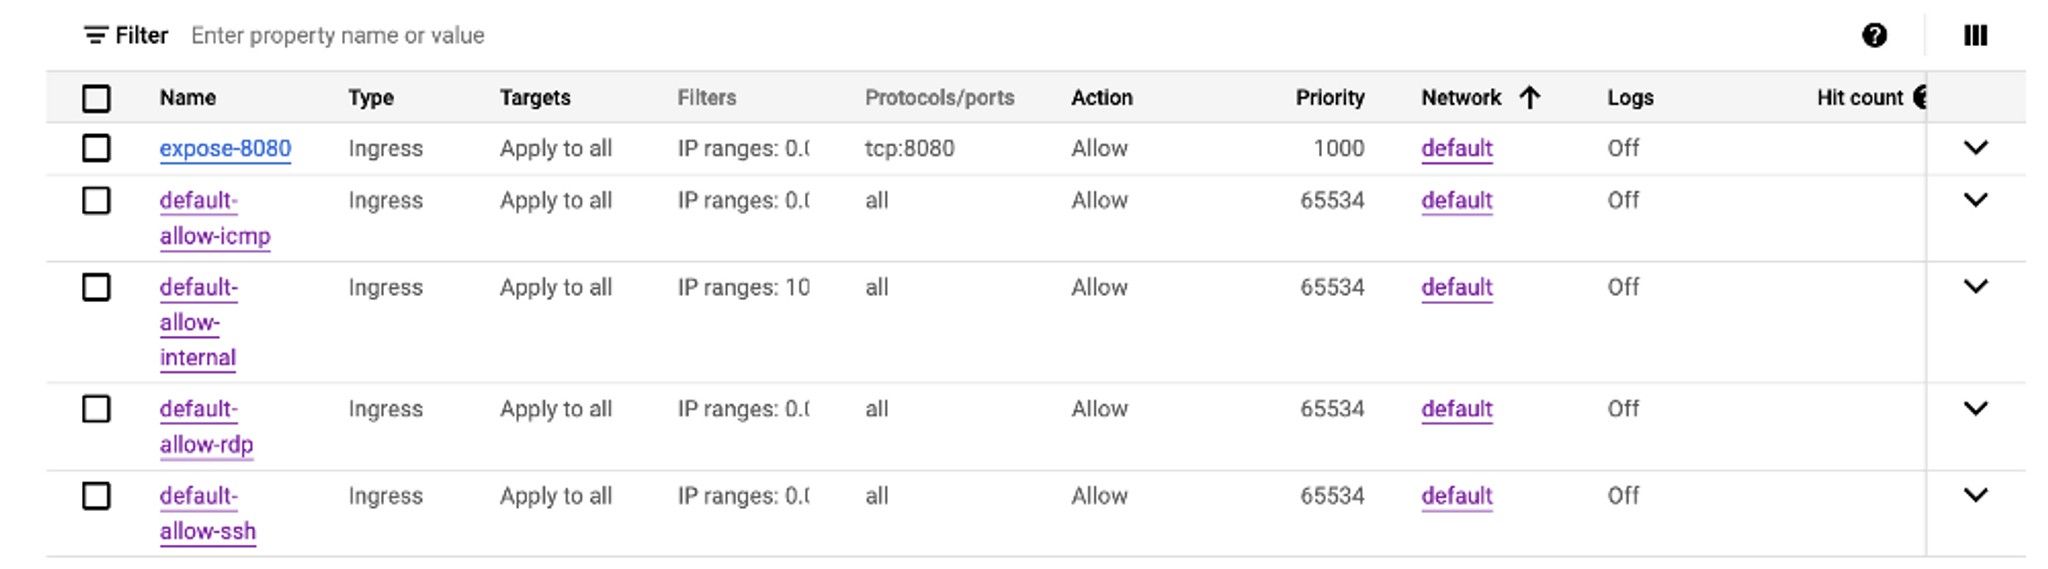Click the filter property input field
2048x569 pixels.
click(1000, 36)
